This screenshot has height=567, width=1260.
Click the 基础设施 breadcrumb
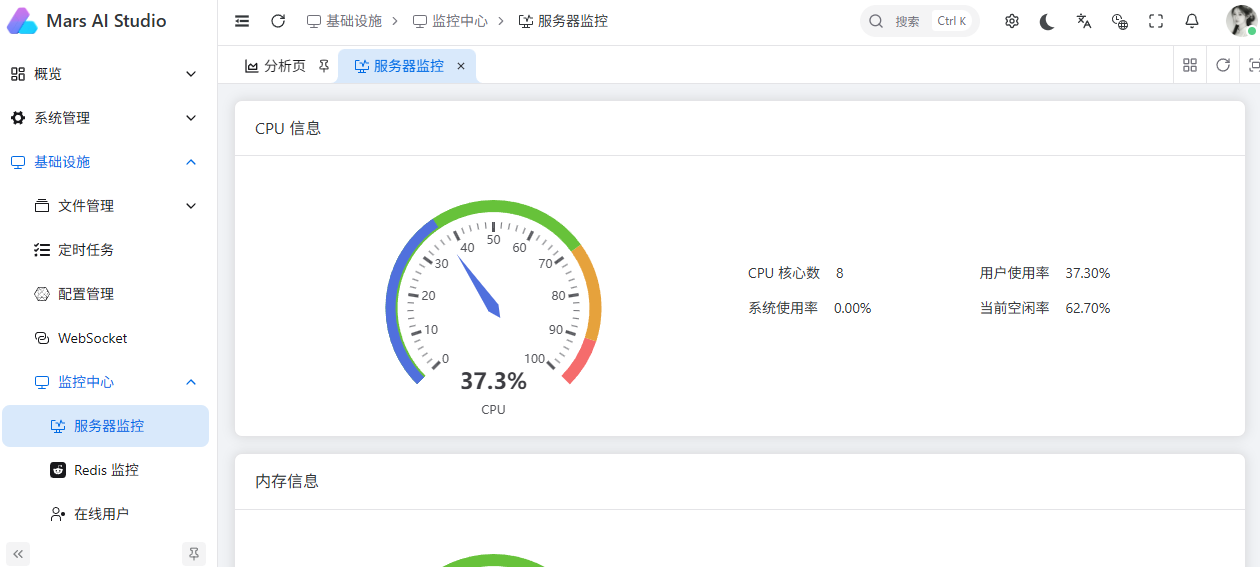[x=344, y=21]
